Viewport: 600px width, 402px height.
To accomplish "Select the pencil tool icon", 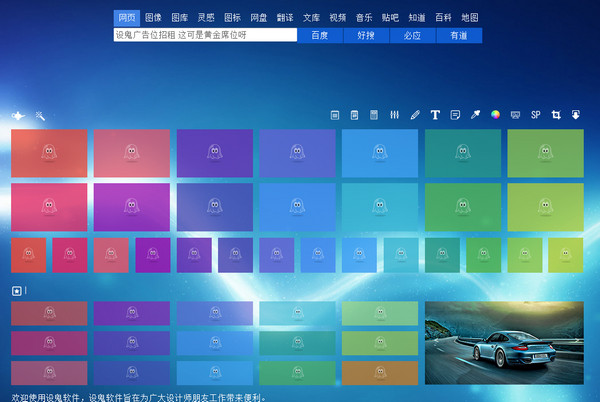I will [415, 115].
